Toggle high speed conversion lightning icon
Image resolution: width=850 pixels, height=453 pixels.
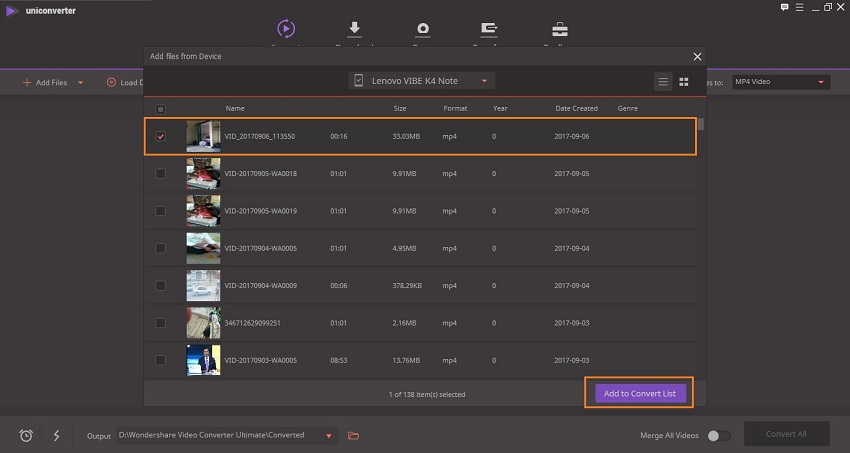(x=56, y=435)
